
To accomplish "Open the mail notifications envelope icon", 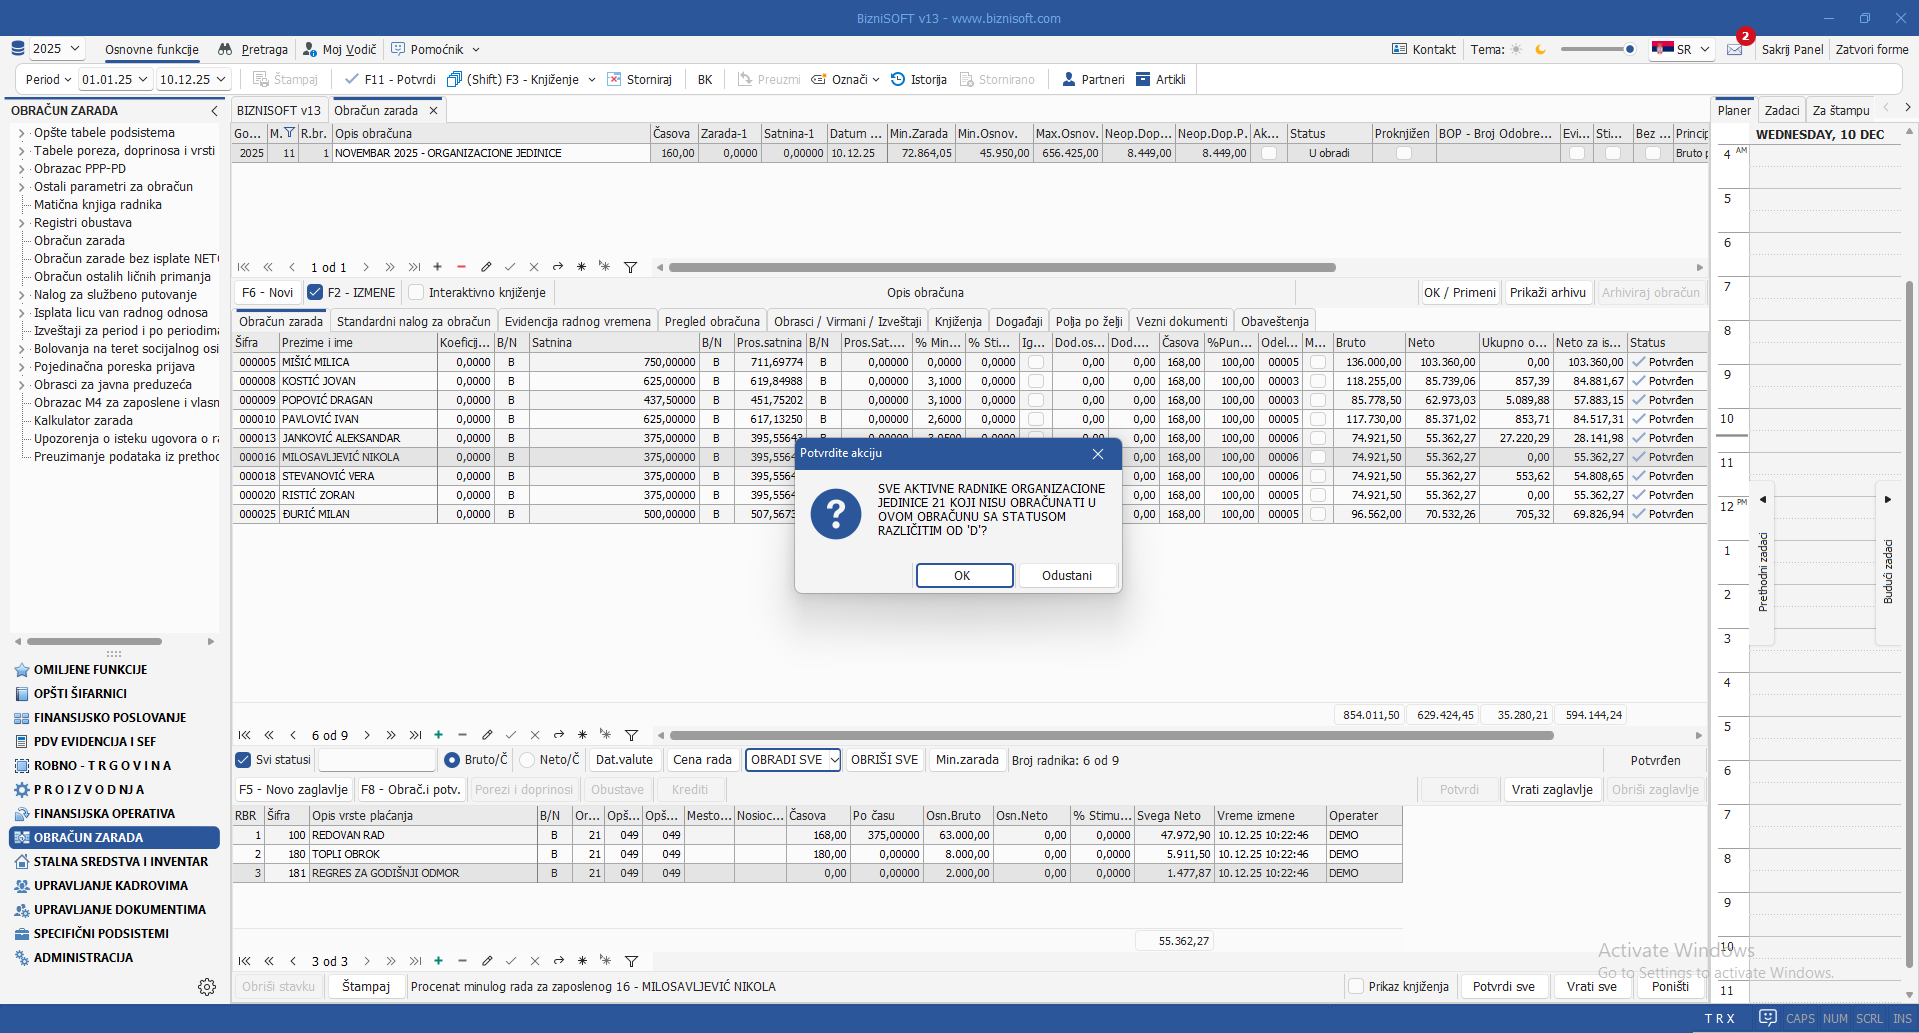I will pos(1735,50).
